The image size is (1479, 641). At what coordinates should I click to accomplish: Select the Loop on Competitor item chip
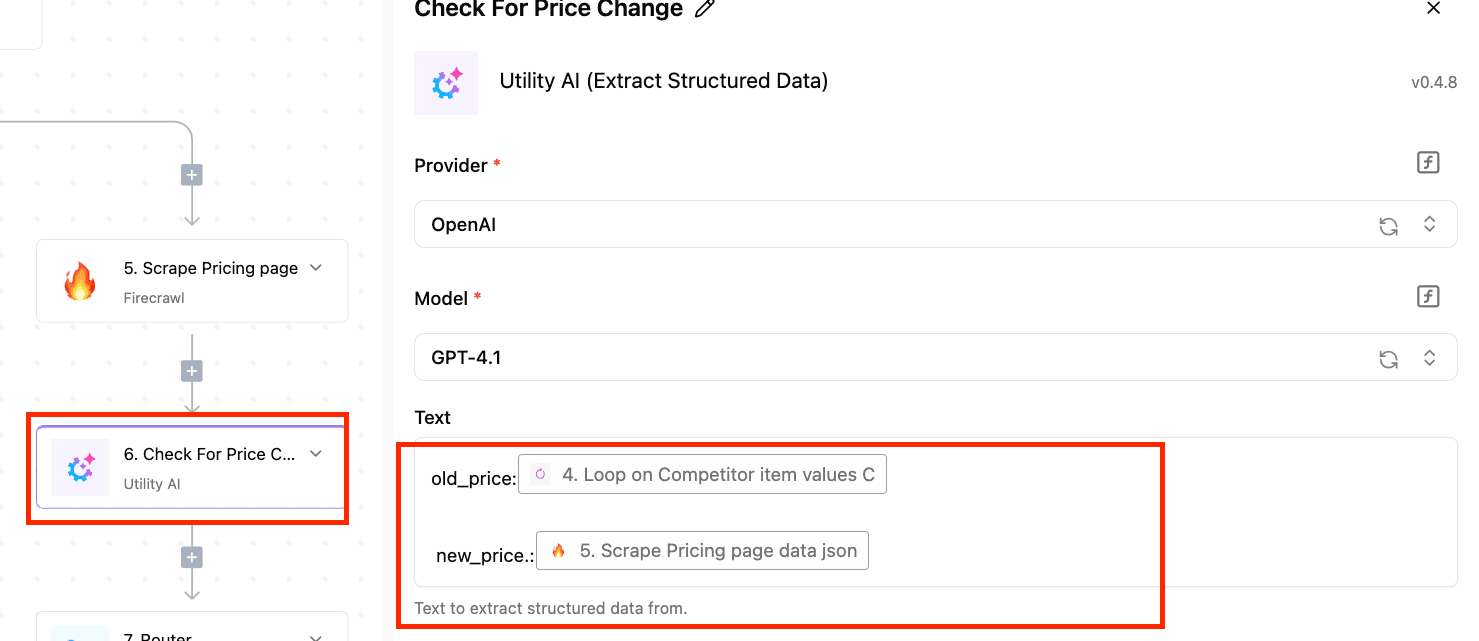pyautogui.click(x=702, y=475)
